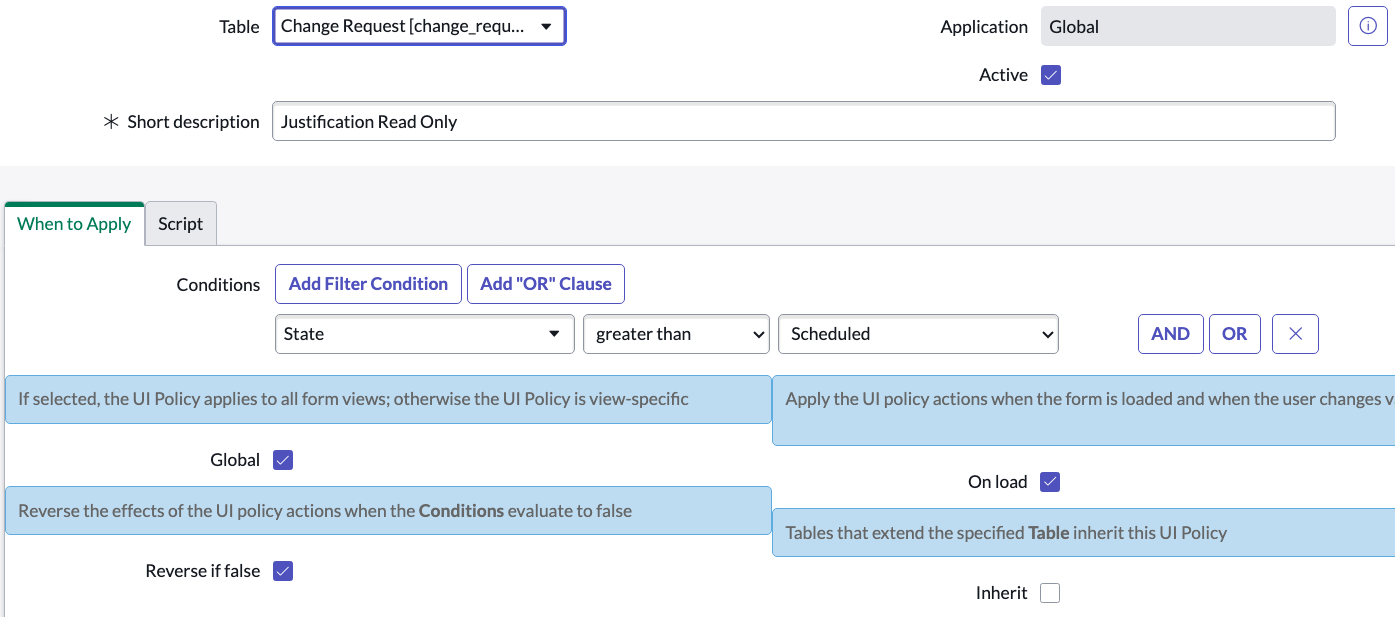This screenshot has height=617, width=1395.
Task: Enable the Inherit checkbox
Action: (x=1050, y=592)
